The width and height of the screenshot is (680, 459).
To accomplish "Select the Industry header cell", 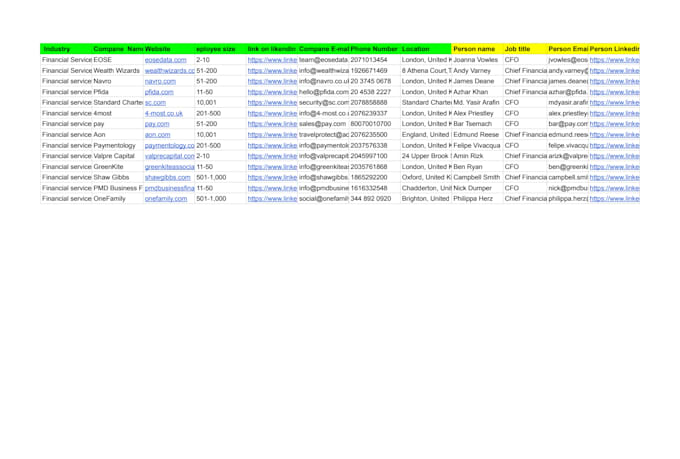I will click(x=66, y=49).
